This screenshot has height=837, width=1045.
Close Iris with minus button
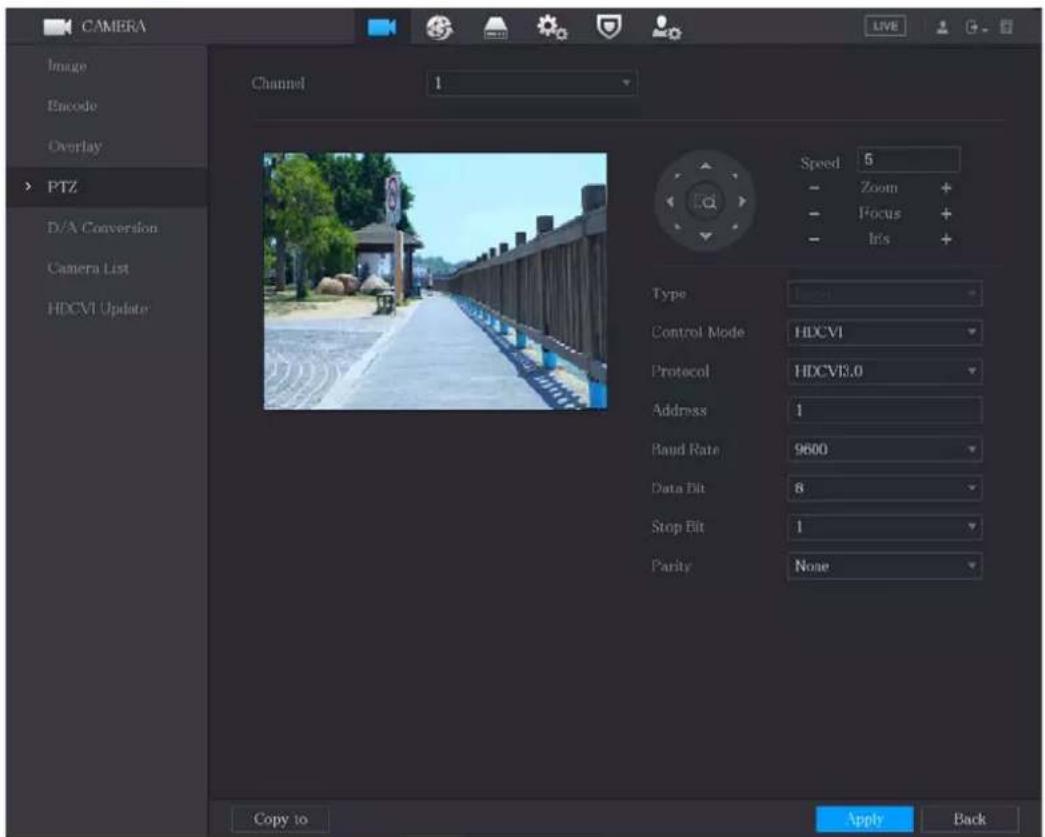point(814,239)
